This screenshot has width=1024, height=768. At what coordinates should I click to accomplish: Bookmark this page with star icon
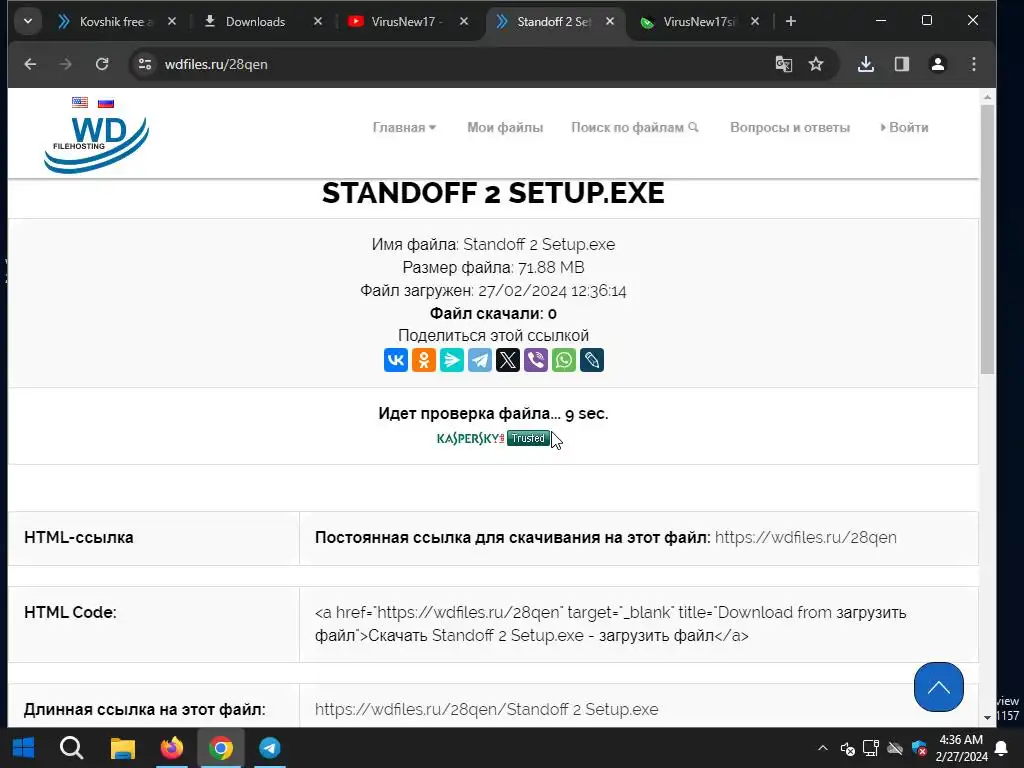[816, 64]
